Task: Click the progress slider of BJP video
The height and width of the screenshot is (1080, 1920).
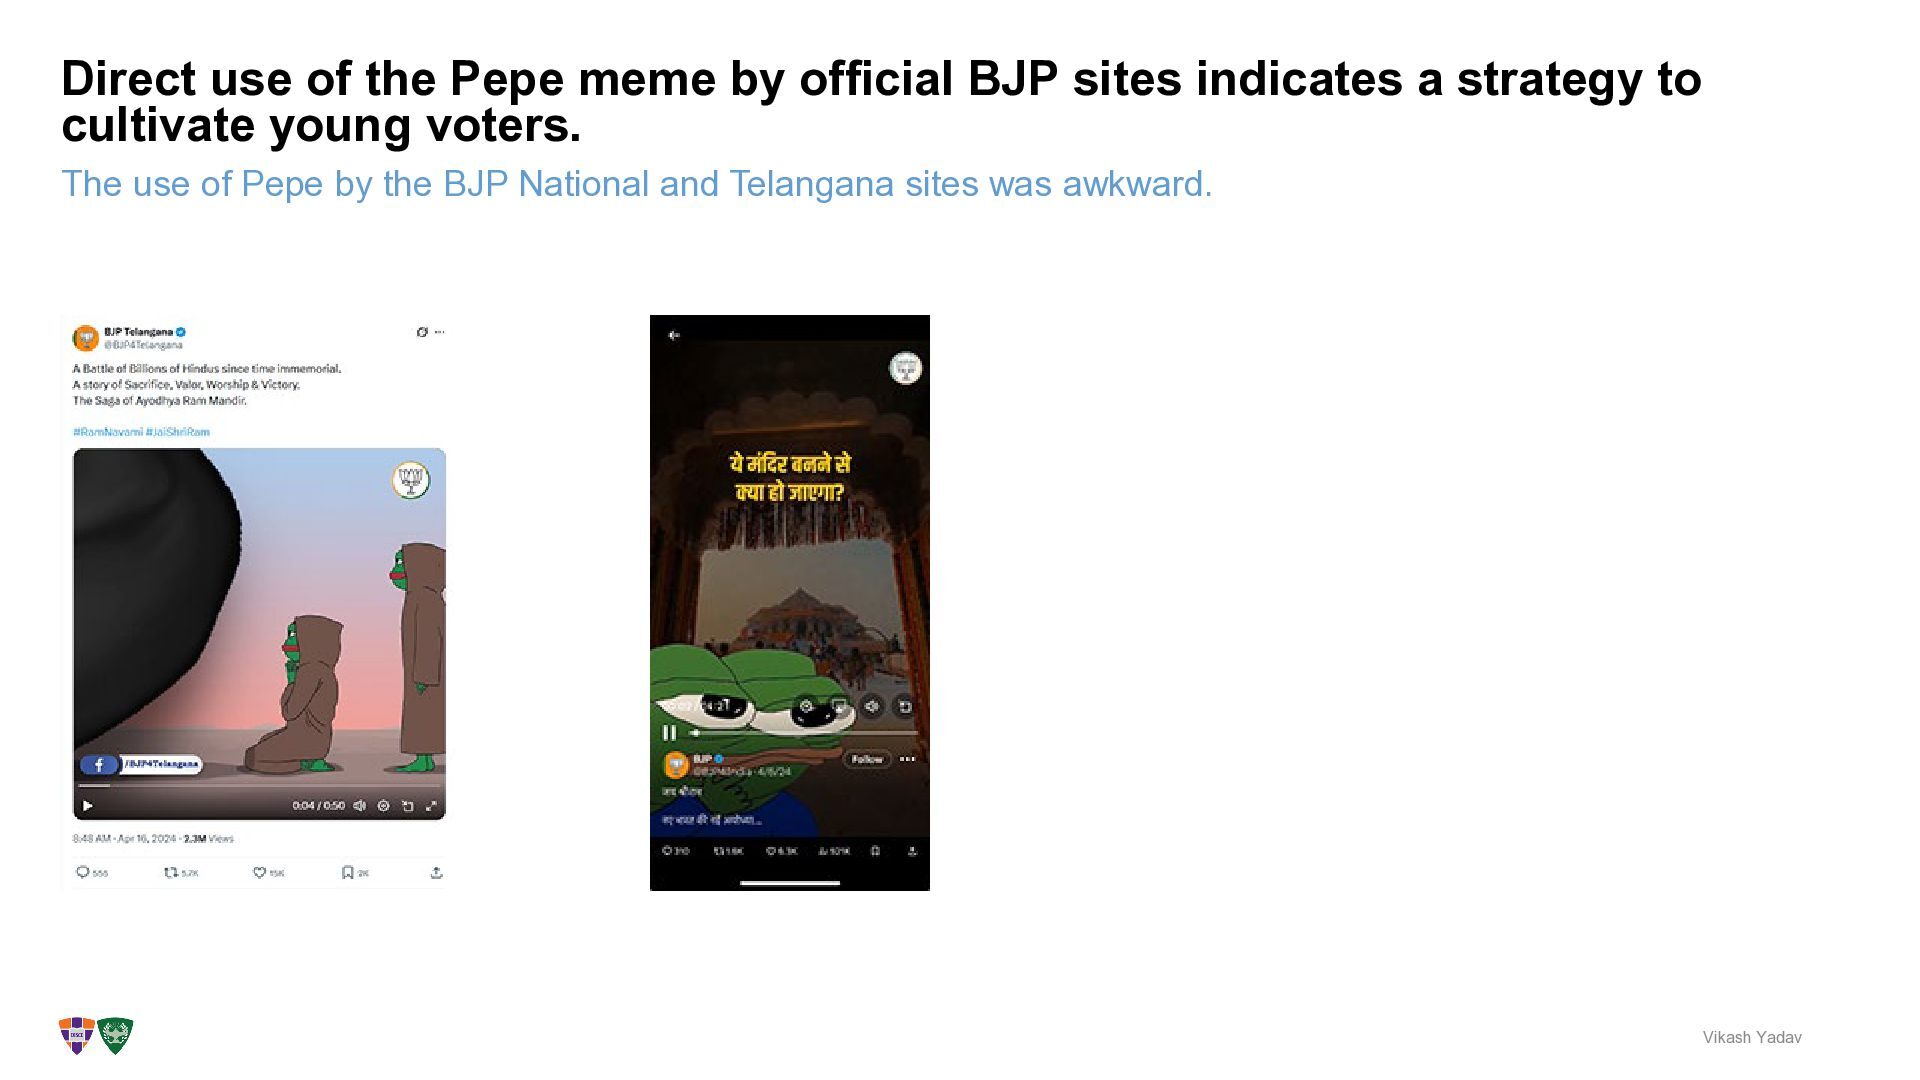Action: pos(803,733)
